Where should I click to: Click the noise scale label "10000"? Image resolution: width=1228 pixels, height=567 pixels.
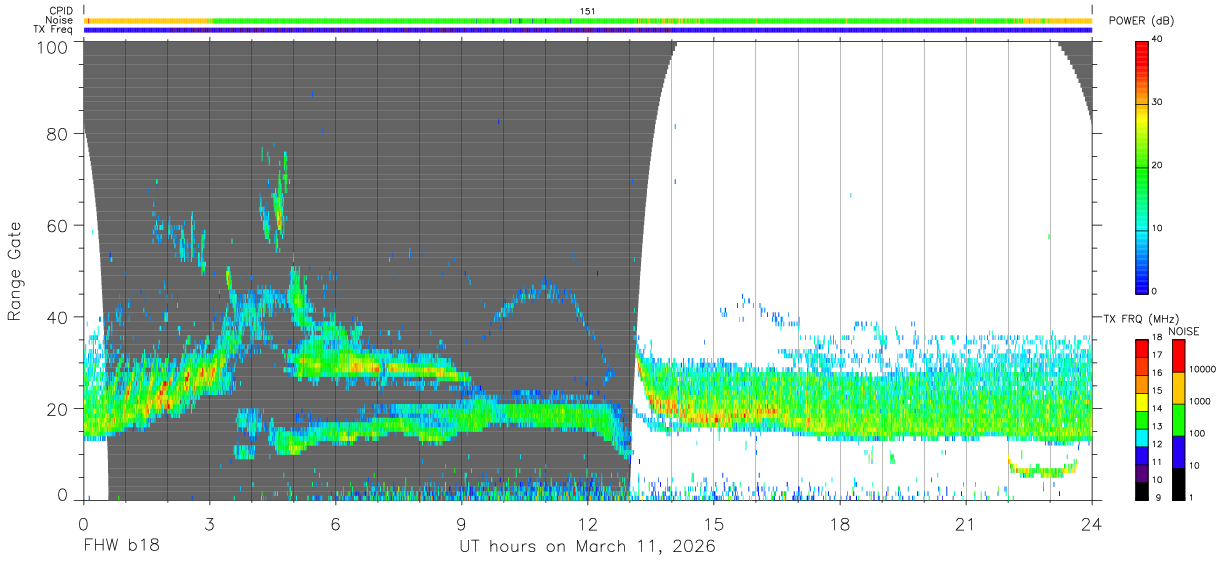pos(1202,369)
